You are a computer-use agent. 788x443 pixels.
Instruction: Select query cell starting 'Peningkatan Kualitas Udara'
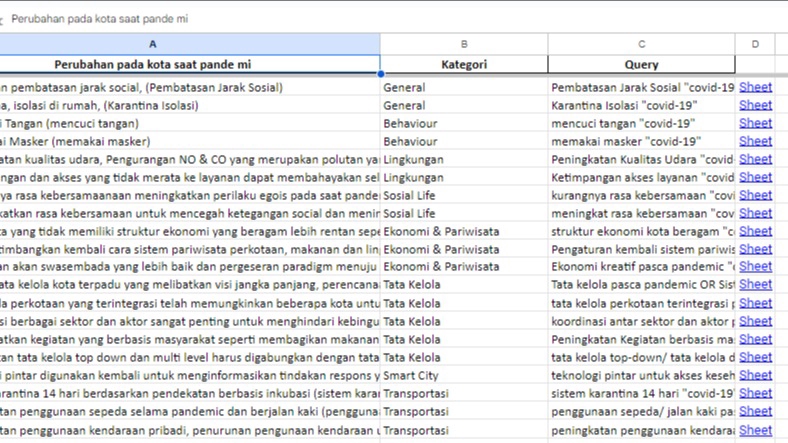coord(641,160)
